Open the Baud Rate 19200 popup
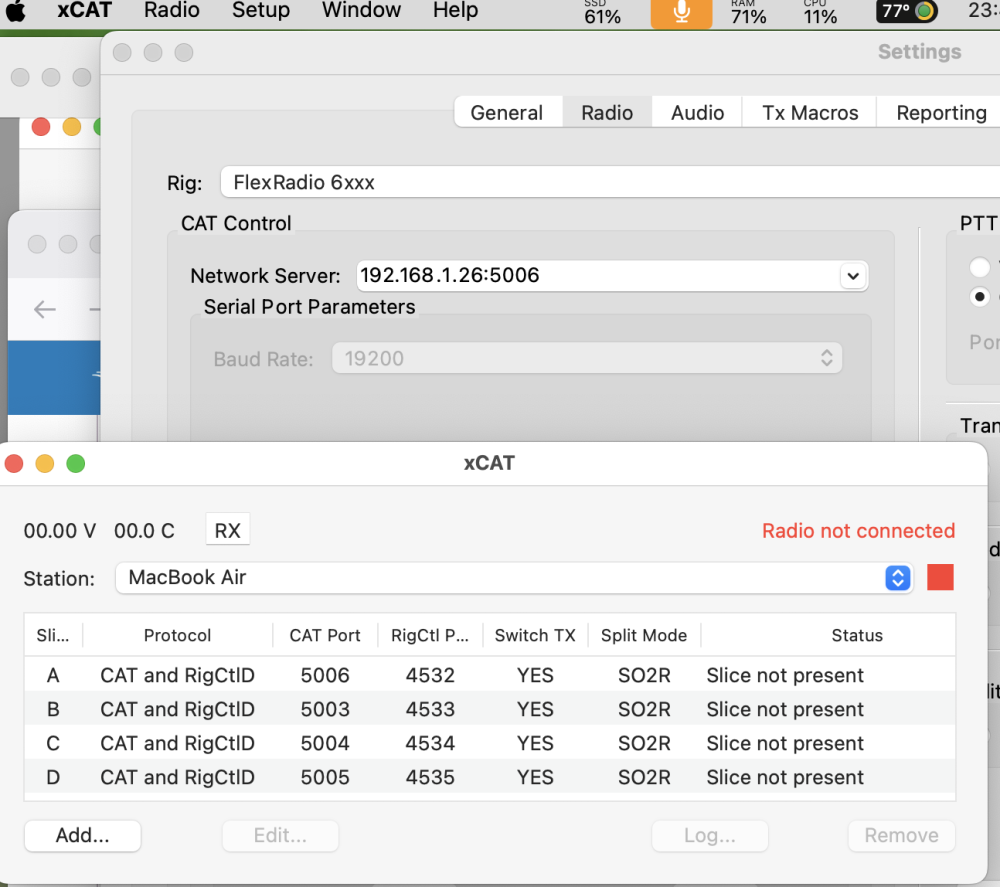This screenshot has height=887, width=1000. pos(587,358)
